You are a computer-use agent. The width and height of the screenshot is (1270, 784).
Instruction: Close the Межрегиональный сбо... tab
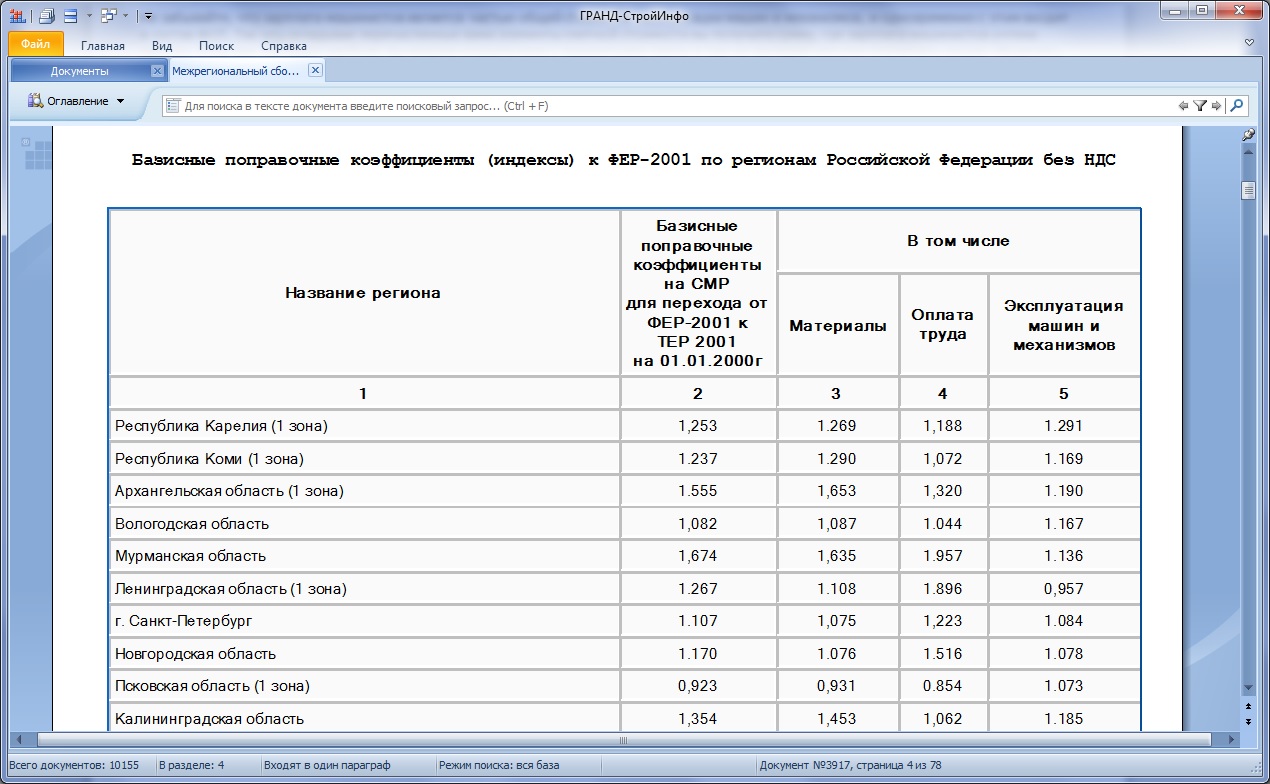[315, 70]
